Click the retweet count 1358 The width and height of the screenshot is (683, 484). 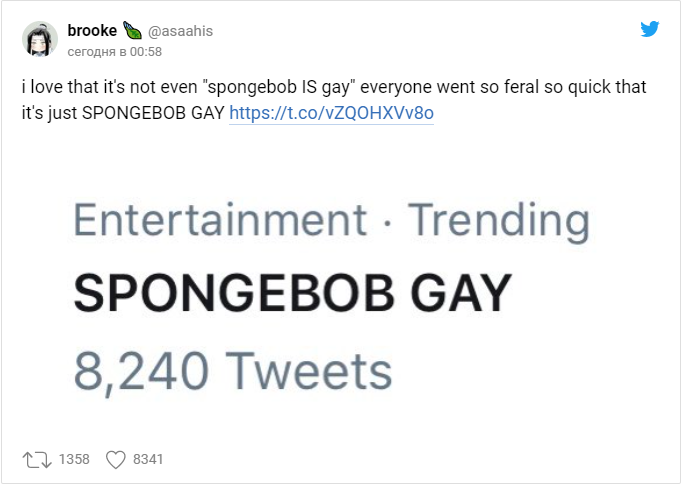pos(74,459)
